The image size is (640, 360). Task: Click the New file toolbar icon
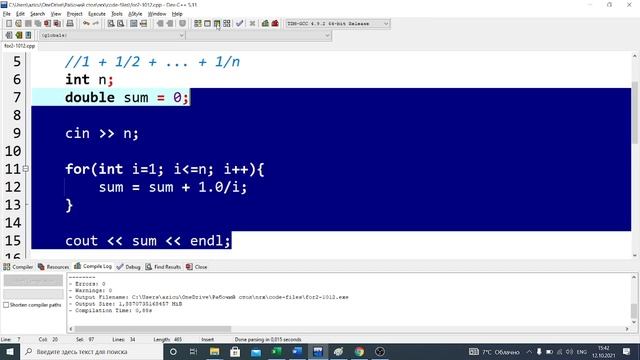coord(9,24)
